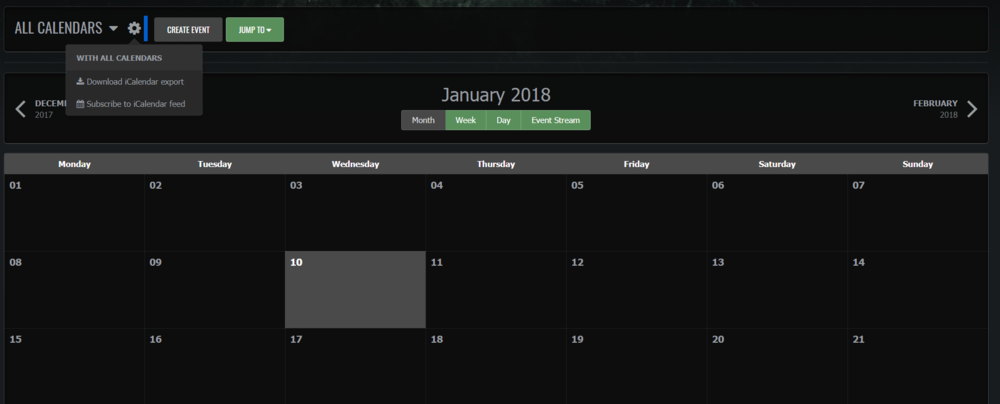Select Download iCalendar export option
This screenshot has width=1000, height=404.
point(134,81)
